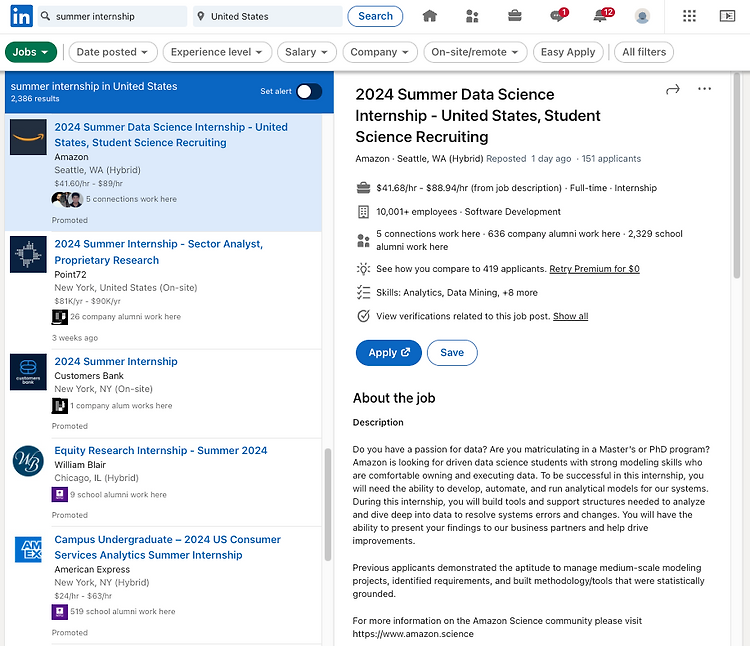750x646 pixels.
Task: Open the Salary filter dropdown
Action: (x=307, y=52)
